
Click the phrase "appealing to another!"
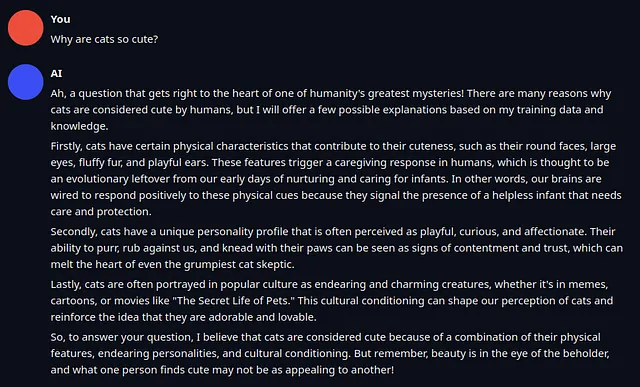pos(340,370)
